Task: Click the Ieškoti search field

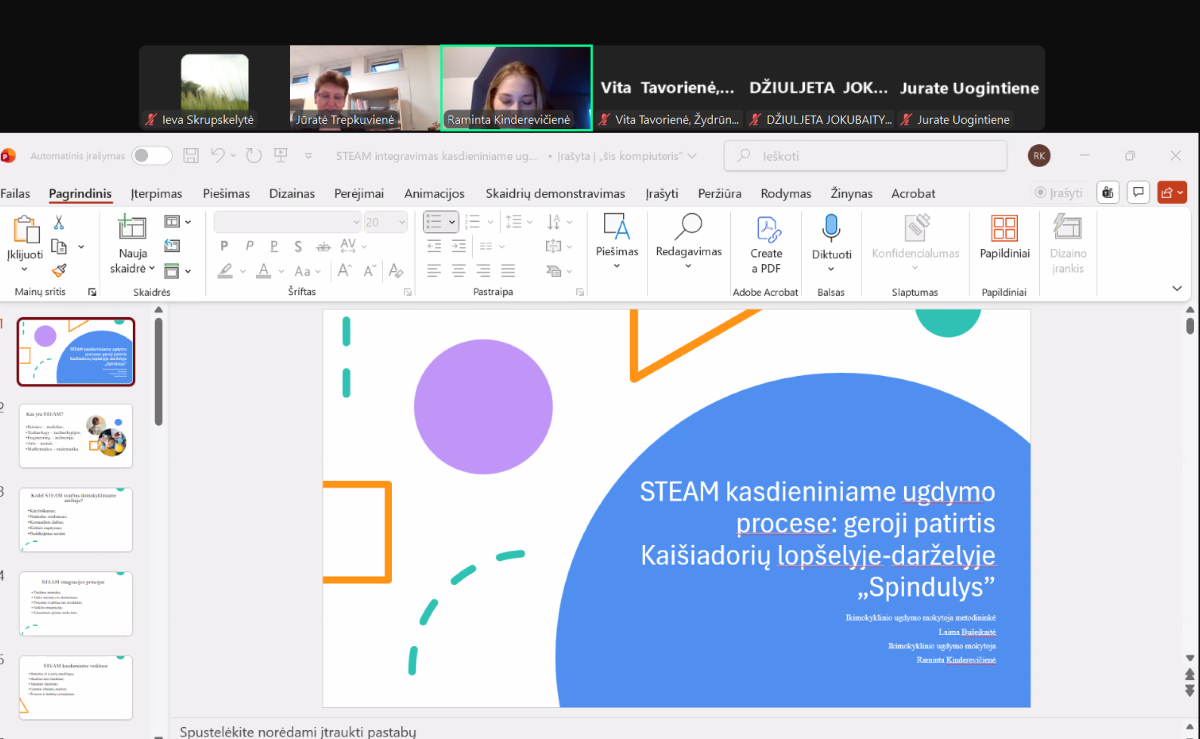Action: click(866, 156)
